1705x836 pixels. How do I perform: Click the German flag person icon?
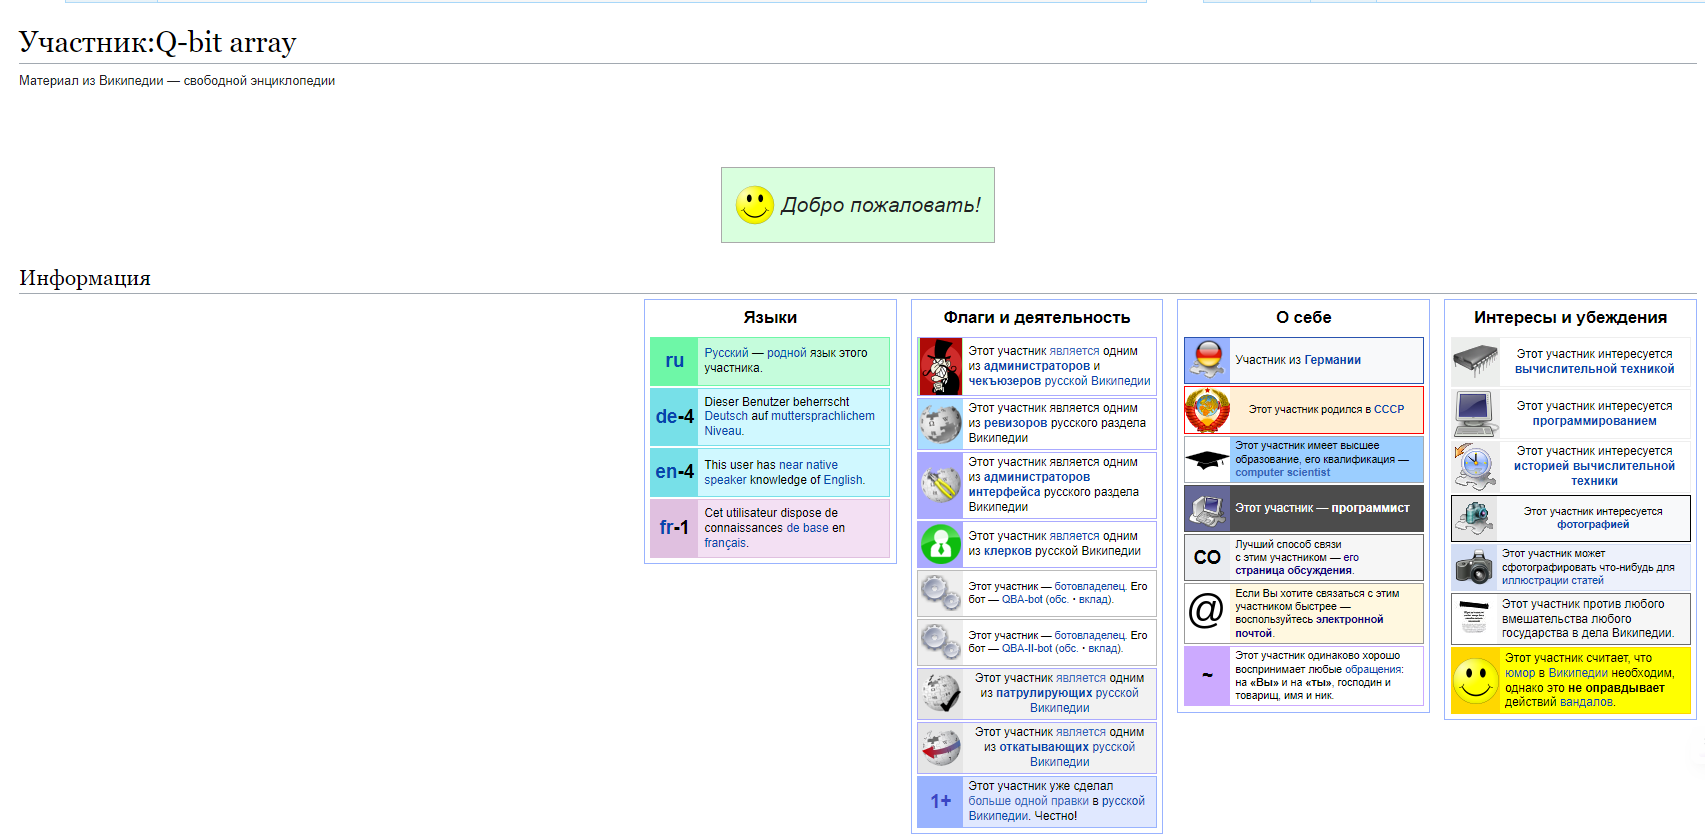click(x=1208, y=360)
